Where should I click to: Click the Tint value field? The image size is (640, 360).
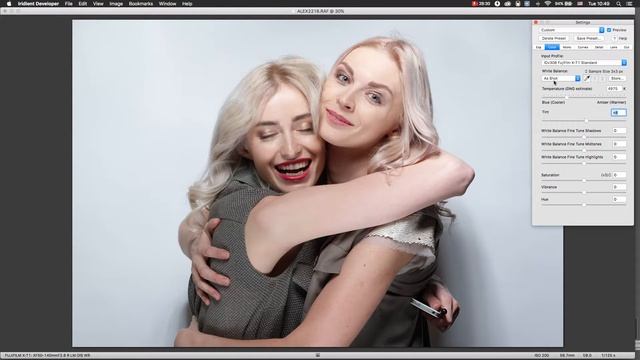click(619, 112)
